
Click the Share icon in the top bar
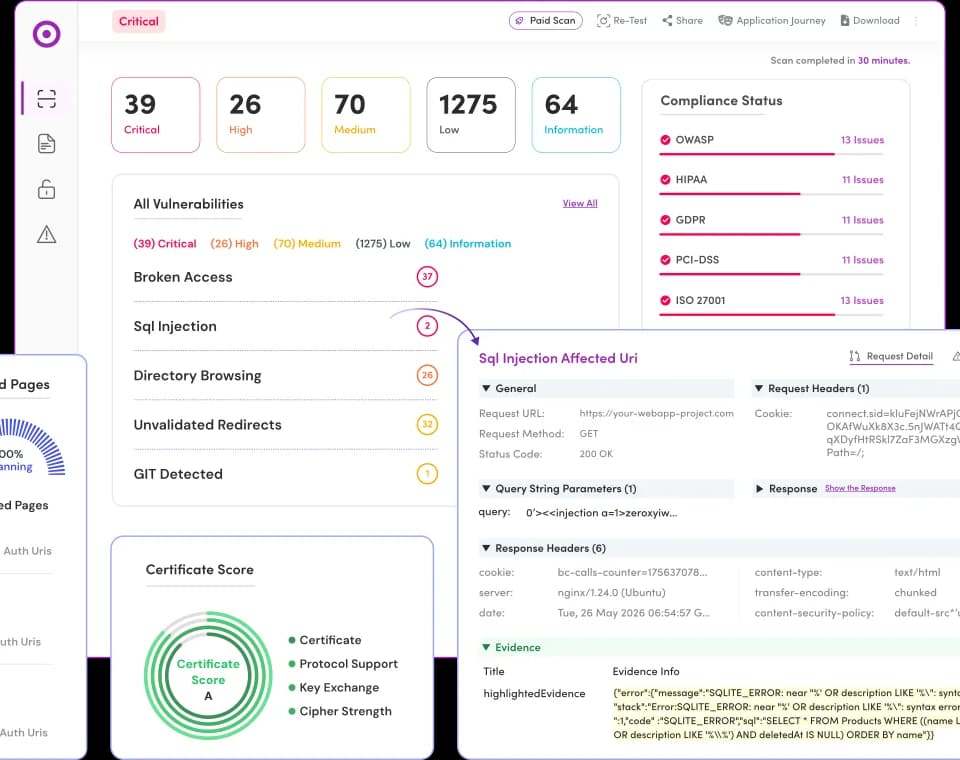[667, 21]
